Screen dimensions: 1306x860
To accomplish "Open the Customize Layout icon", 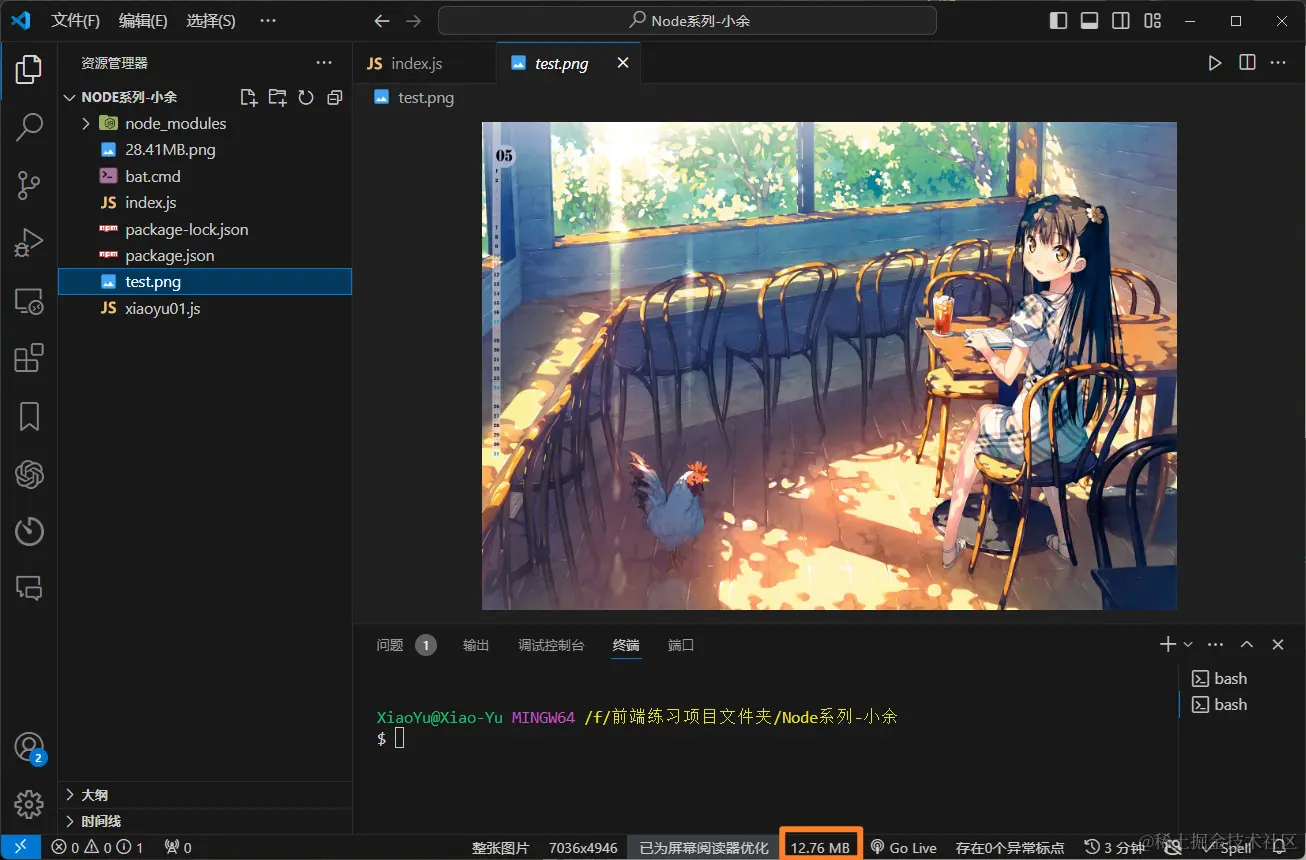I will 1153,20.
